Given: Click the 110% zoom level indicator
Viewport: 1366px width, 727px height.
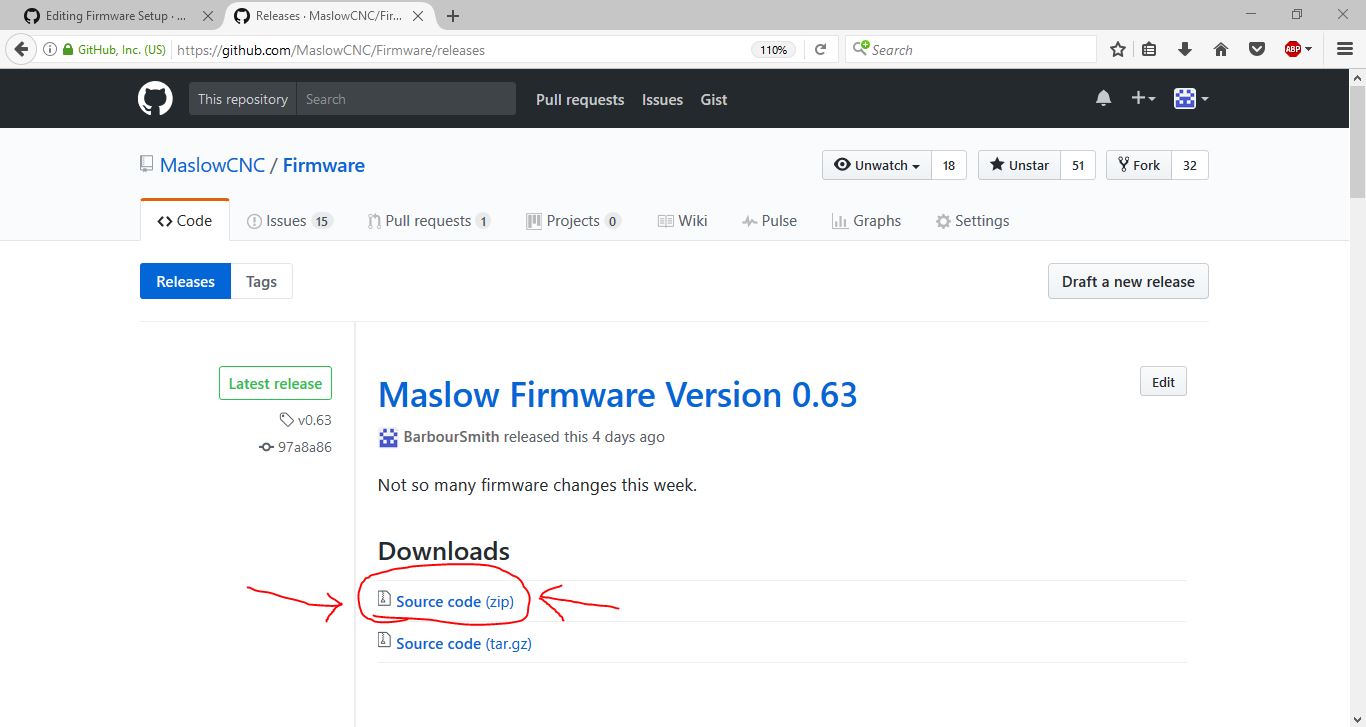Looking at the screenshot, I should click(x=773, y=49).
